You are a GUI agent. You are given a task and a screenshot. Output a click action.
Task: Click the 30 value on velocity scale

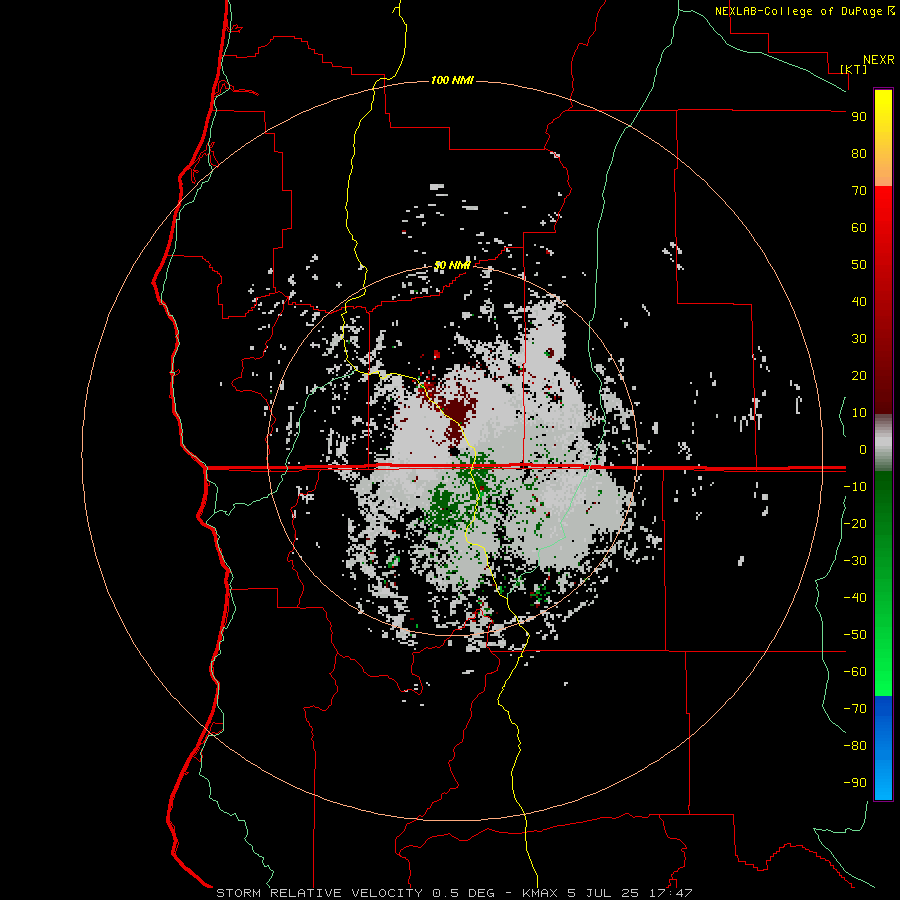click(x=859, y=339)
